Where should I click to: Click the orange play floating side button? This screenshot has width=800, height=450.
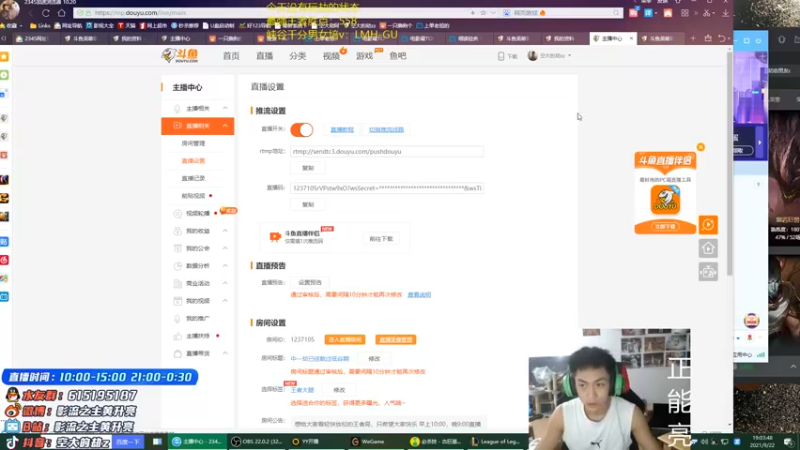click(708, 224)
